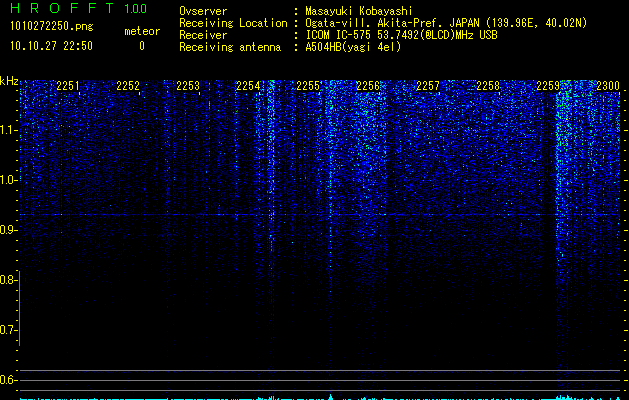Viewport: 629px width, 400px height.
Task: Click the 2252 time marker
Action: 128,86
